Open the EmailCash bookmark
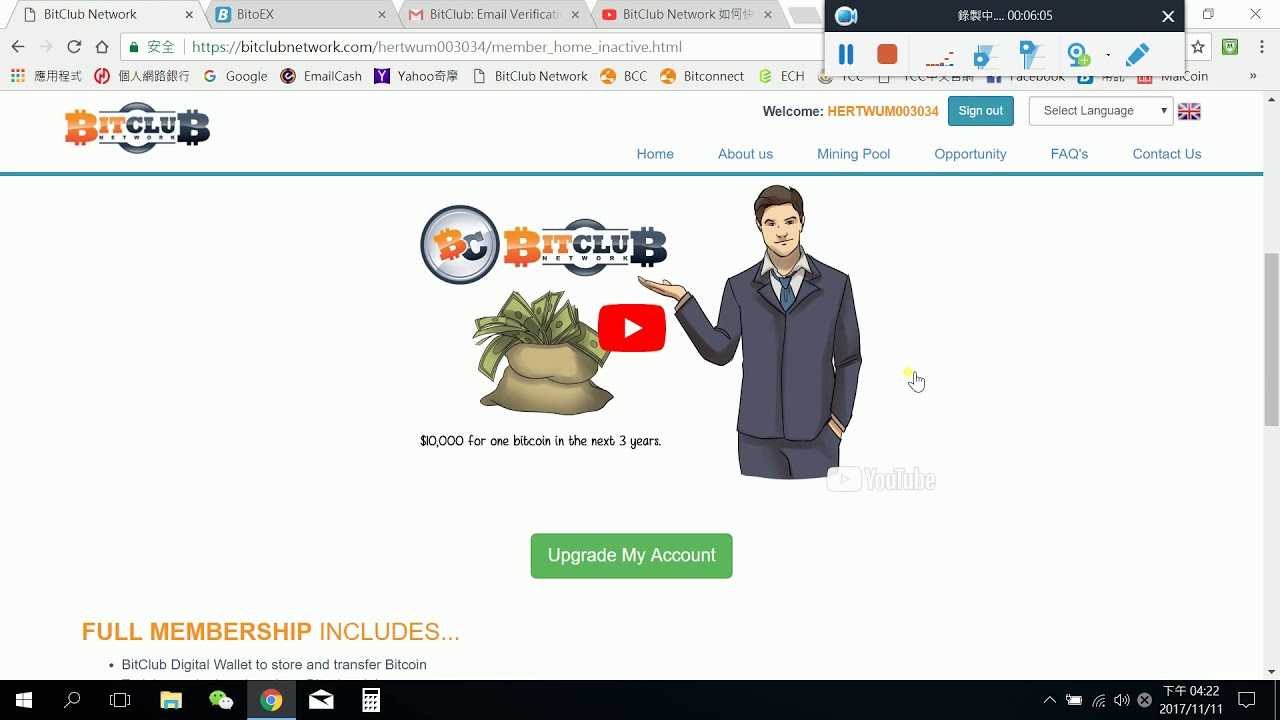The image size is (1280, 720). tap(321, 76)
